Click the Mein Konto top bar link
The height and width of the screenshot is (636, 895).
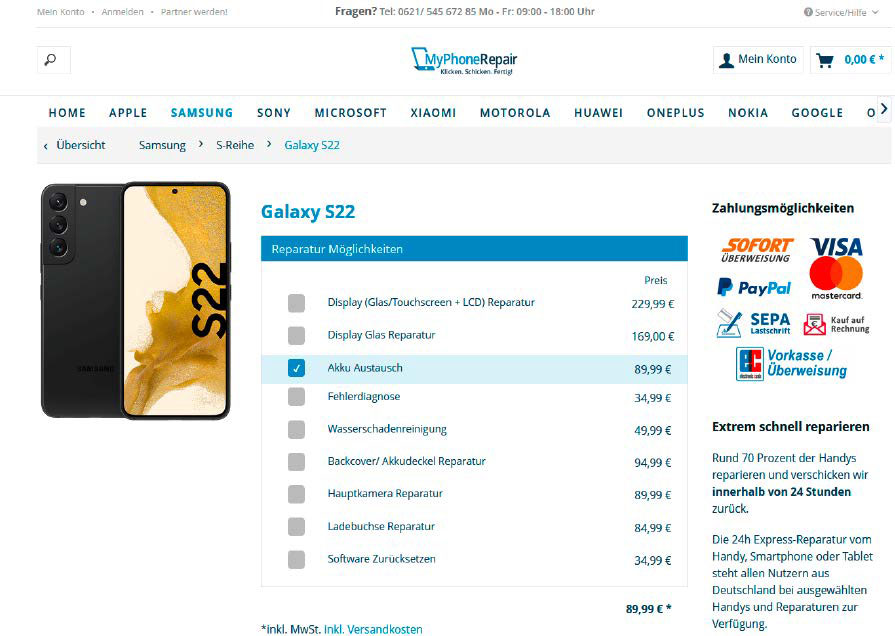pos(61,12)
